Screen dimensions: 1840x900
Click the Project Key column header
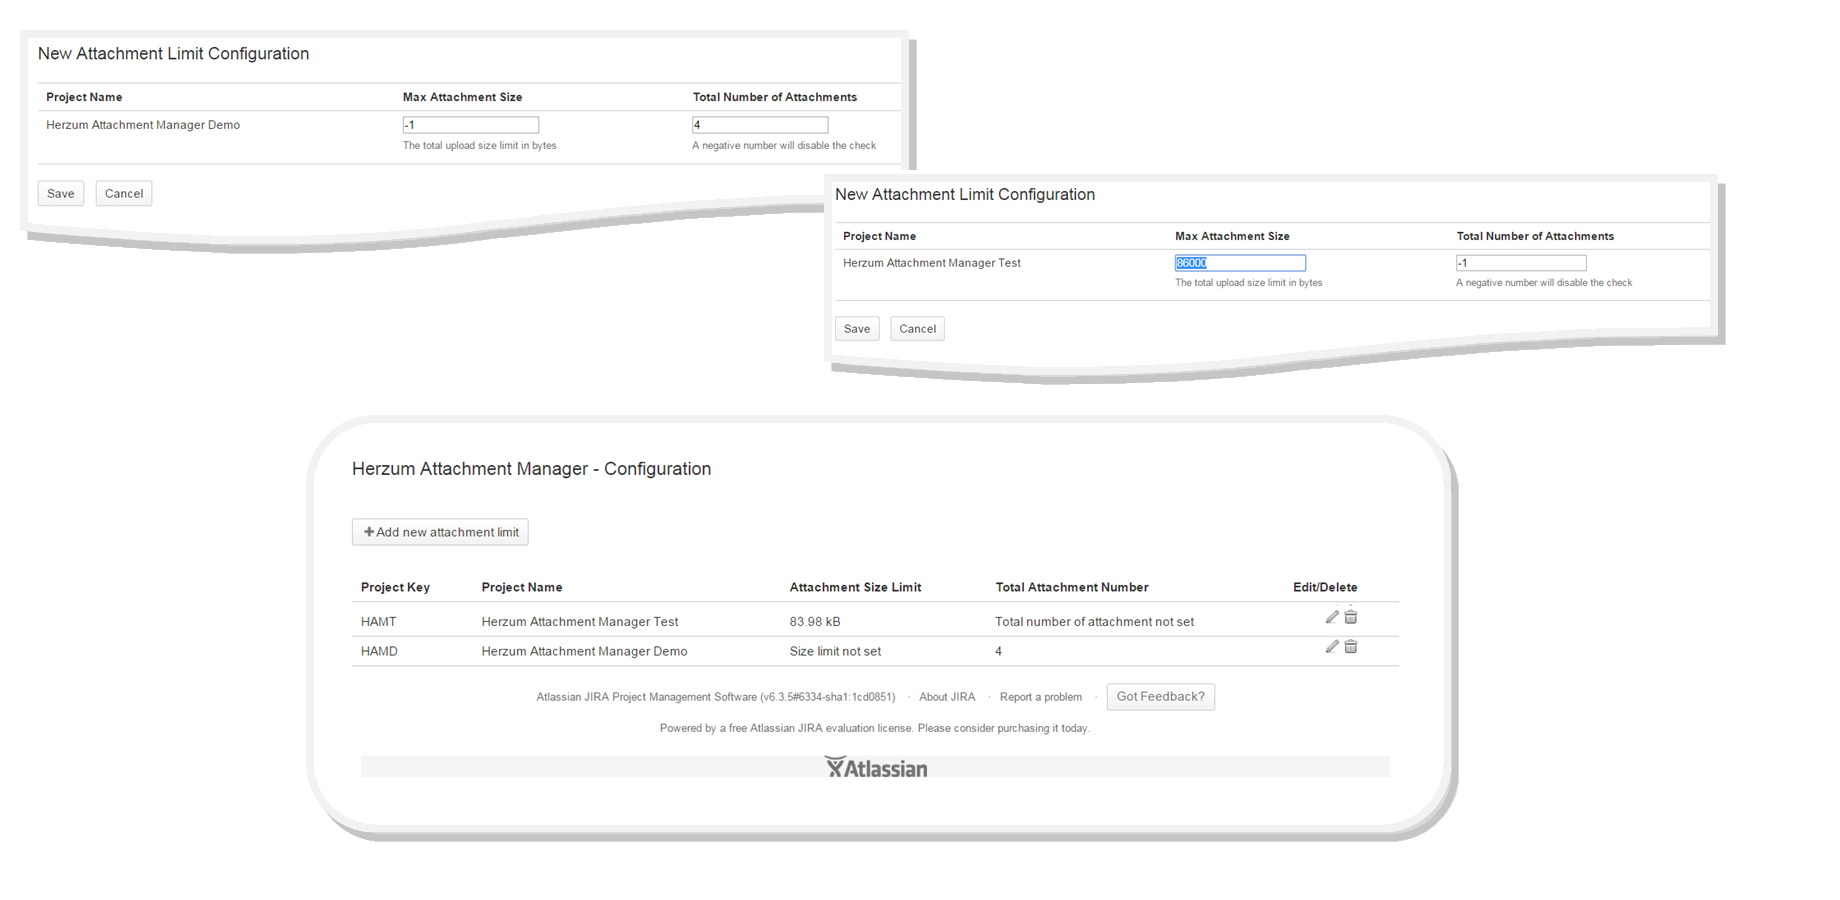coord(395,587)
